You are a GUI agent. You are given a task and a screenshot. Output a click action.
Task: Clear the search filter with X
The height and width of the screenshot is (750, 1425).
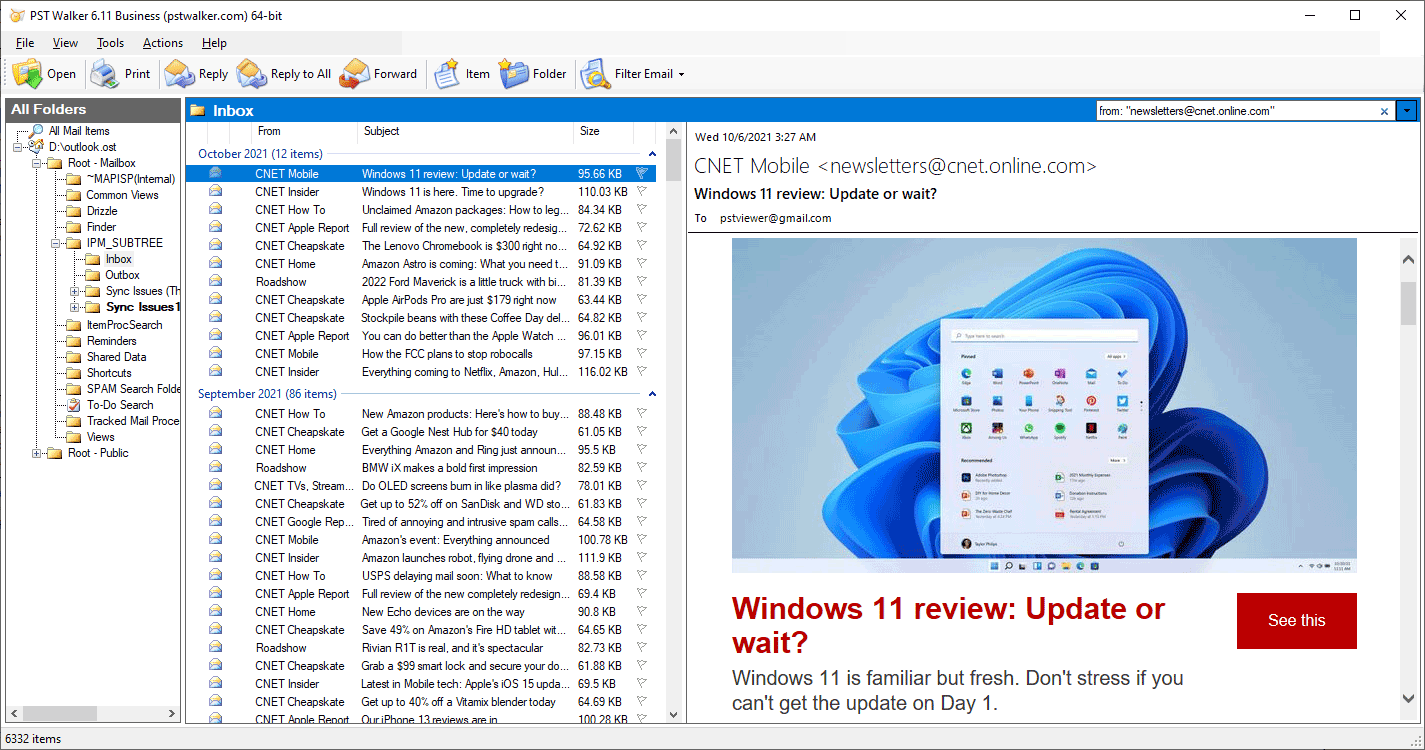(1385, 111)
